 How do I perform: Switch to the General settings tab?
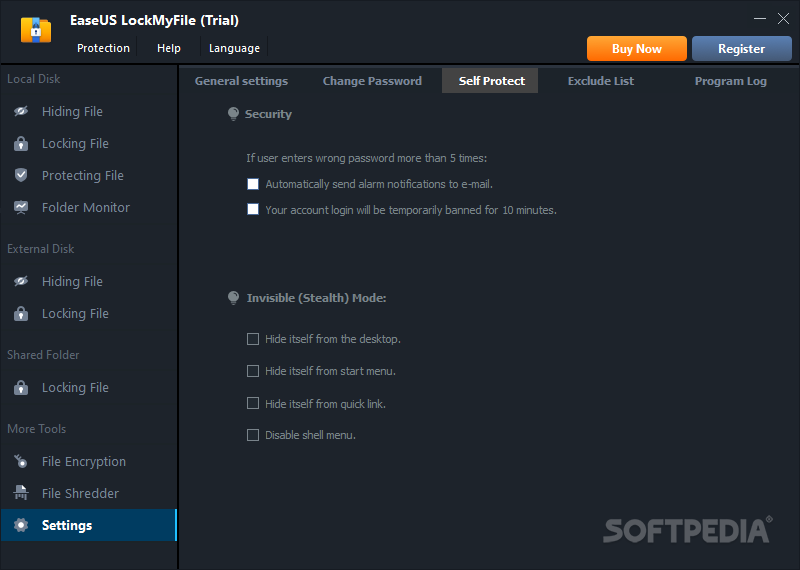(241, 81)
